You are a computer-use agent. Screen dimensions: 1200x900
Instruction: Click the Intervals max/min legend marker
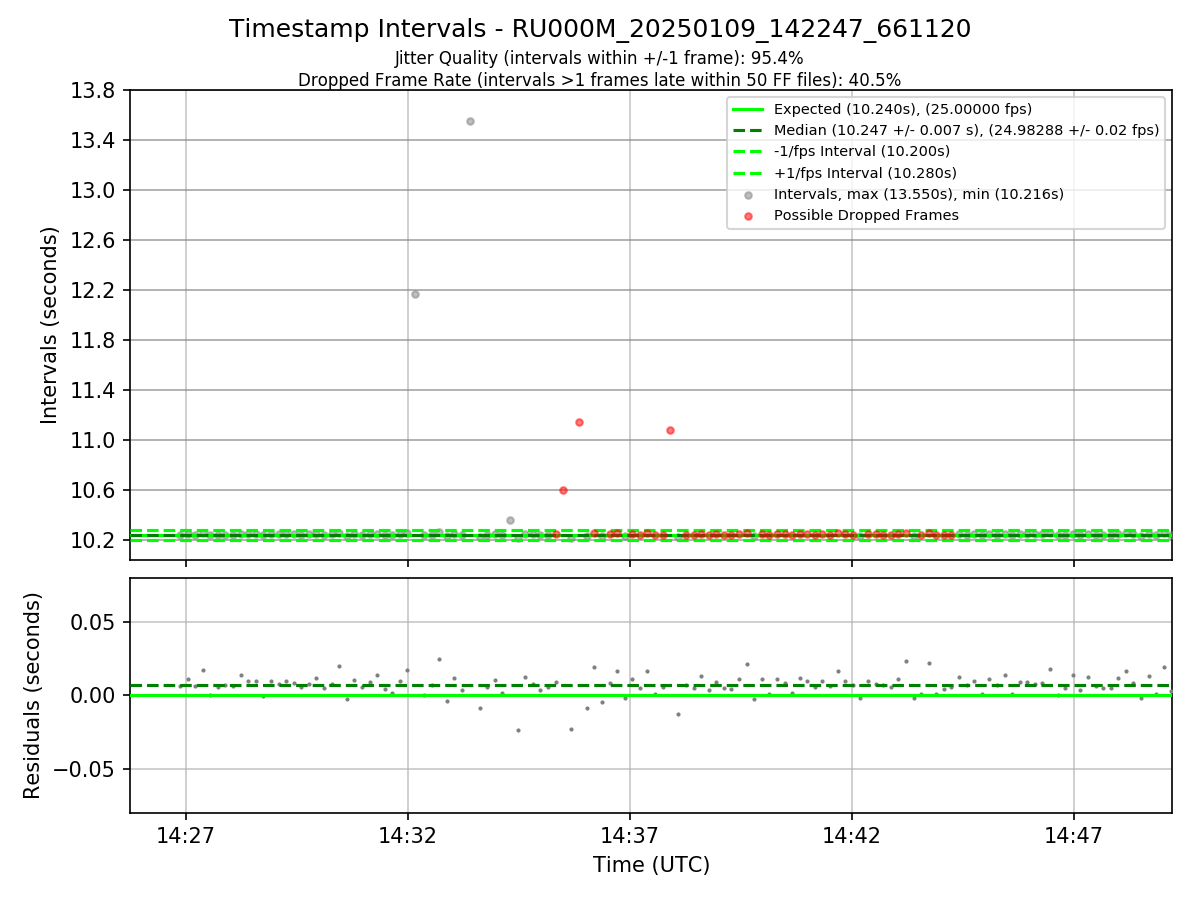[x=748, y=194]
